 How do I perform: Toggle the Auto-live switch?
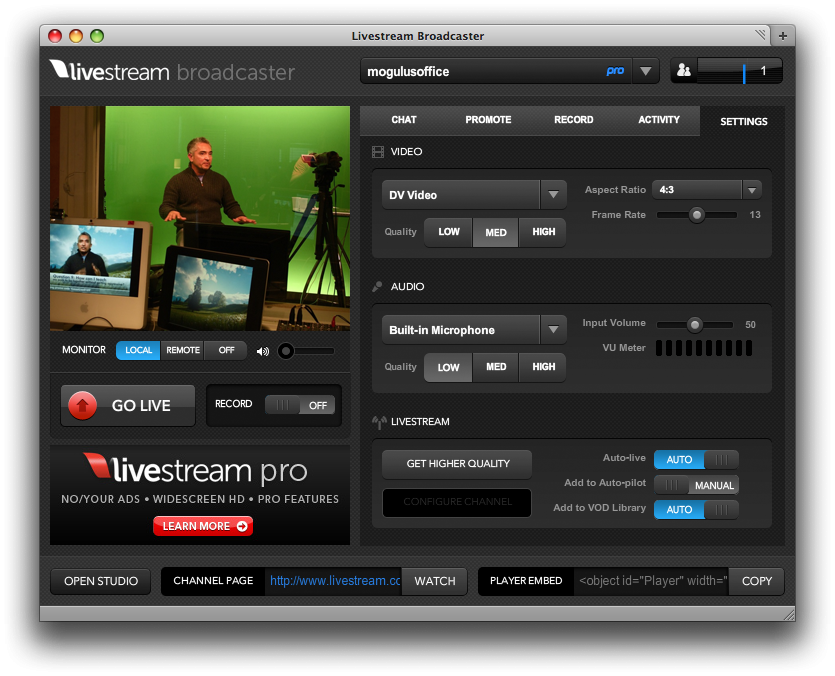696,459
